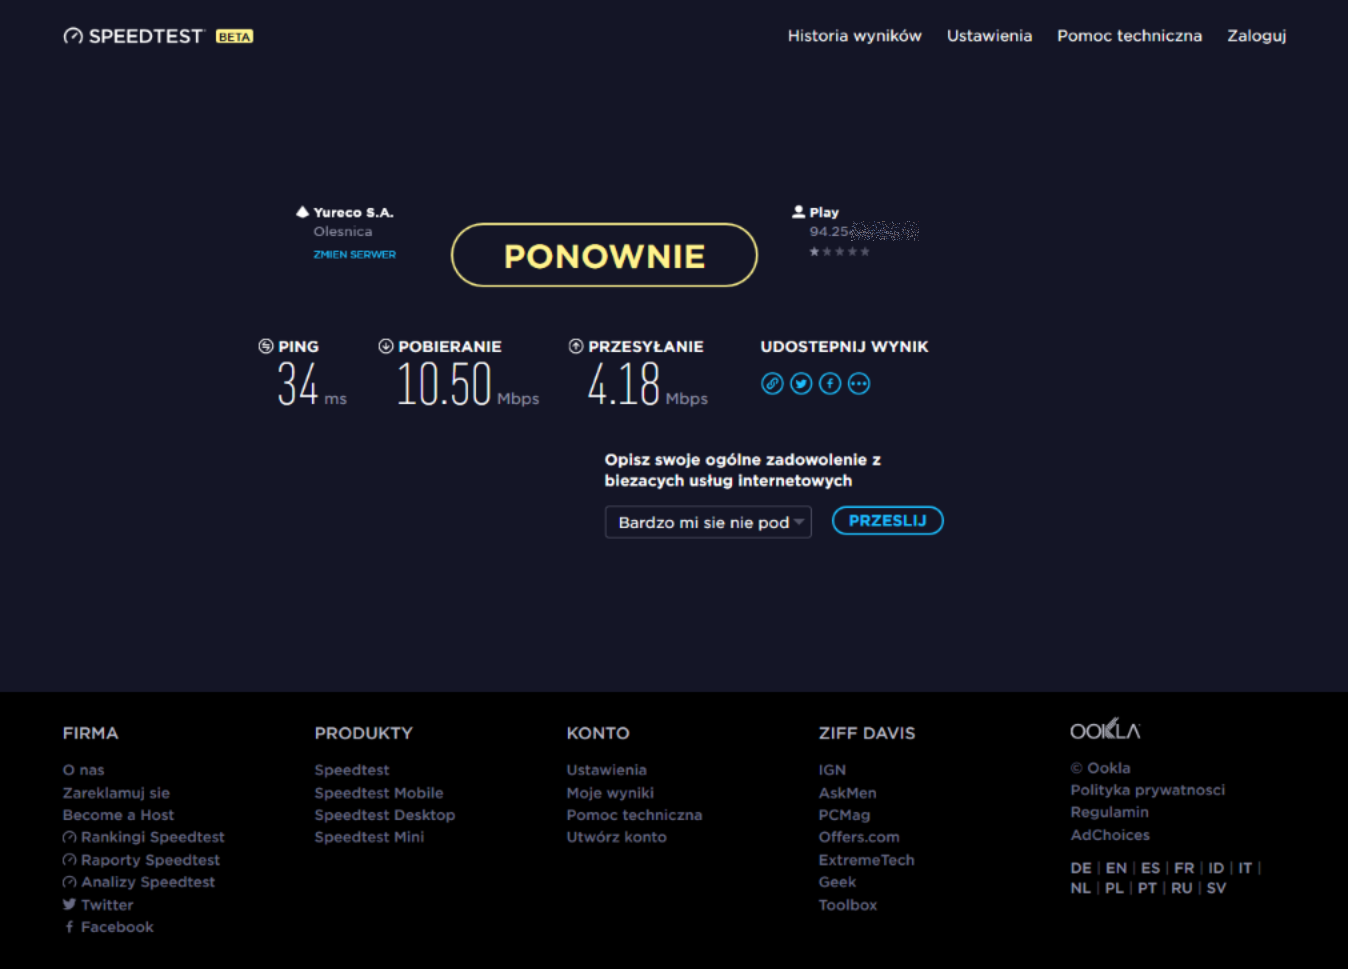
Task: Open more sharing options ellipsis icon
Action: [859, 384]
